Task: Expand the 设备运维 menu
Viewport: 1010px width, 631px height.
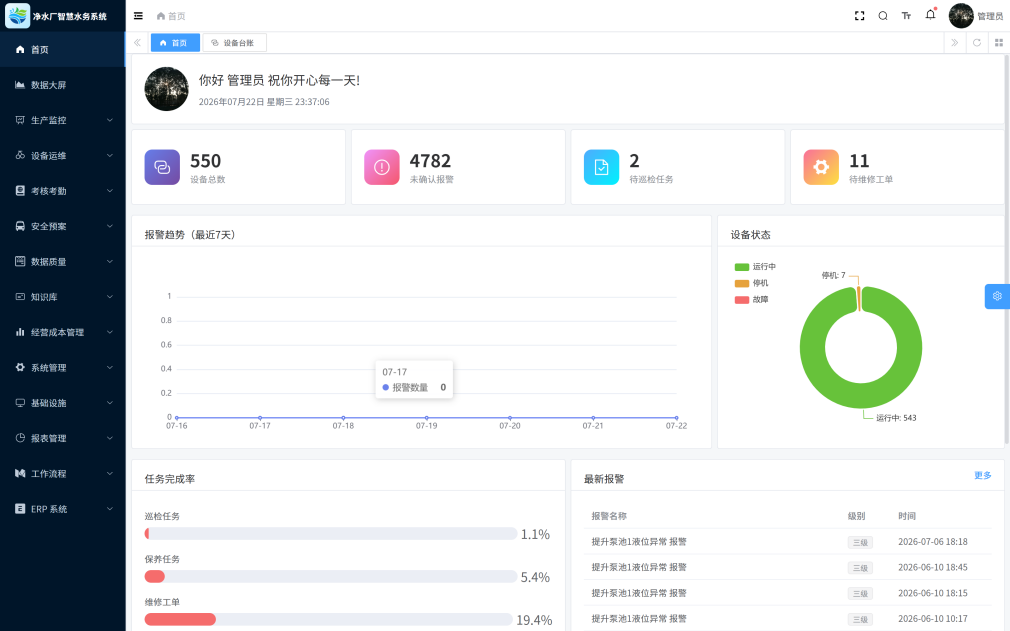Action: point(62,156)
